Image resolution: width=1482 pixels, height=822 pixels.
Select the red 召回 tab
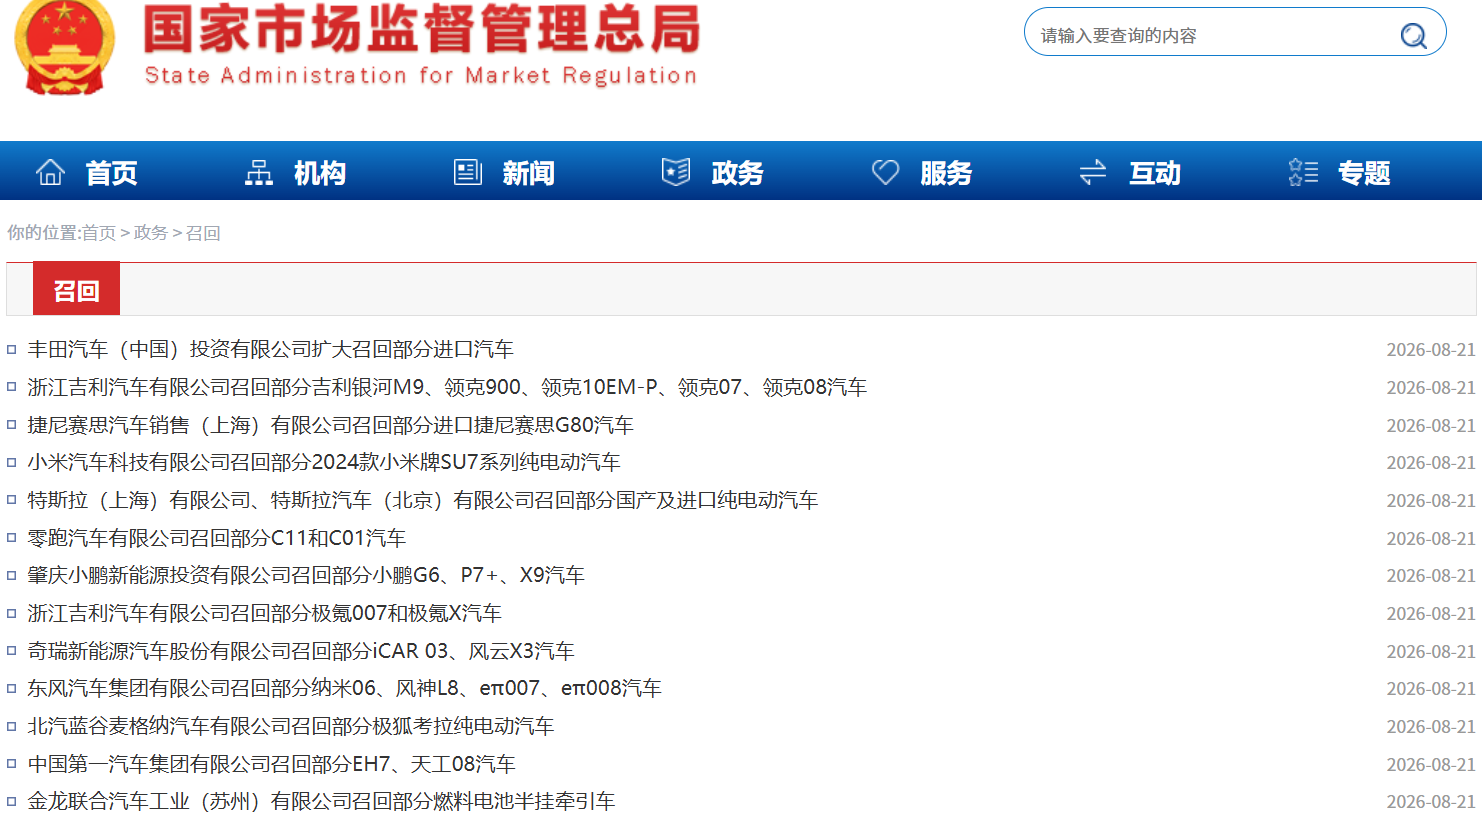(76, 290)
